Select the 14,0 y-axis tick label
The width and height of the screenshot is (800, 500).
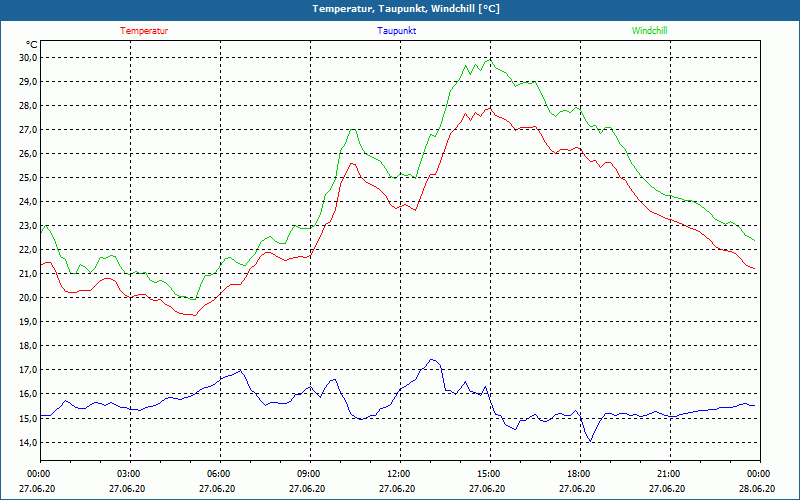click(28, 442)
